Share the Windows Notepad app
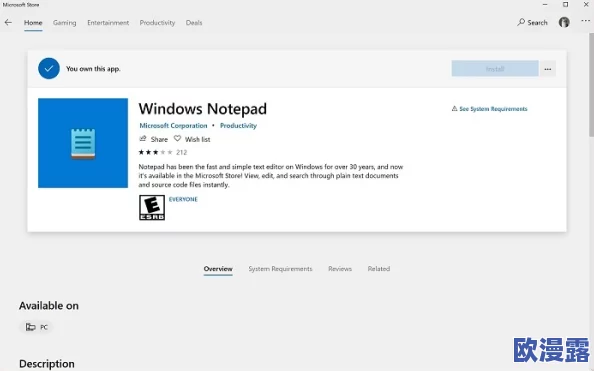 point(153,139)
